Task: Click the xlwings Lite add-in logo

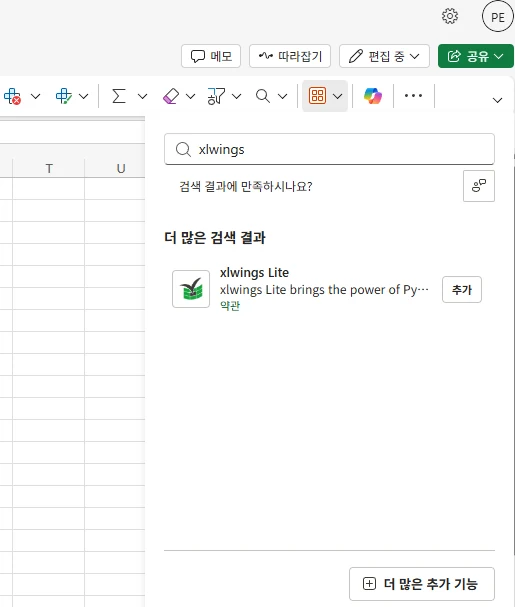Action: point(191,289)
